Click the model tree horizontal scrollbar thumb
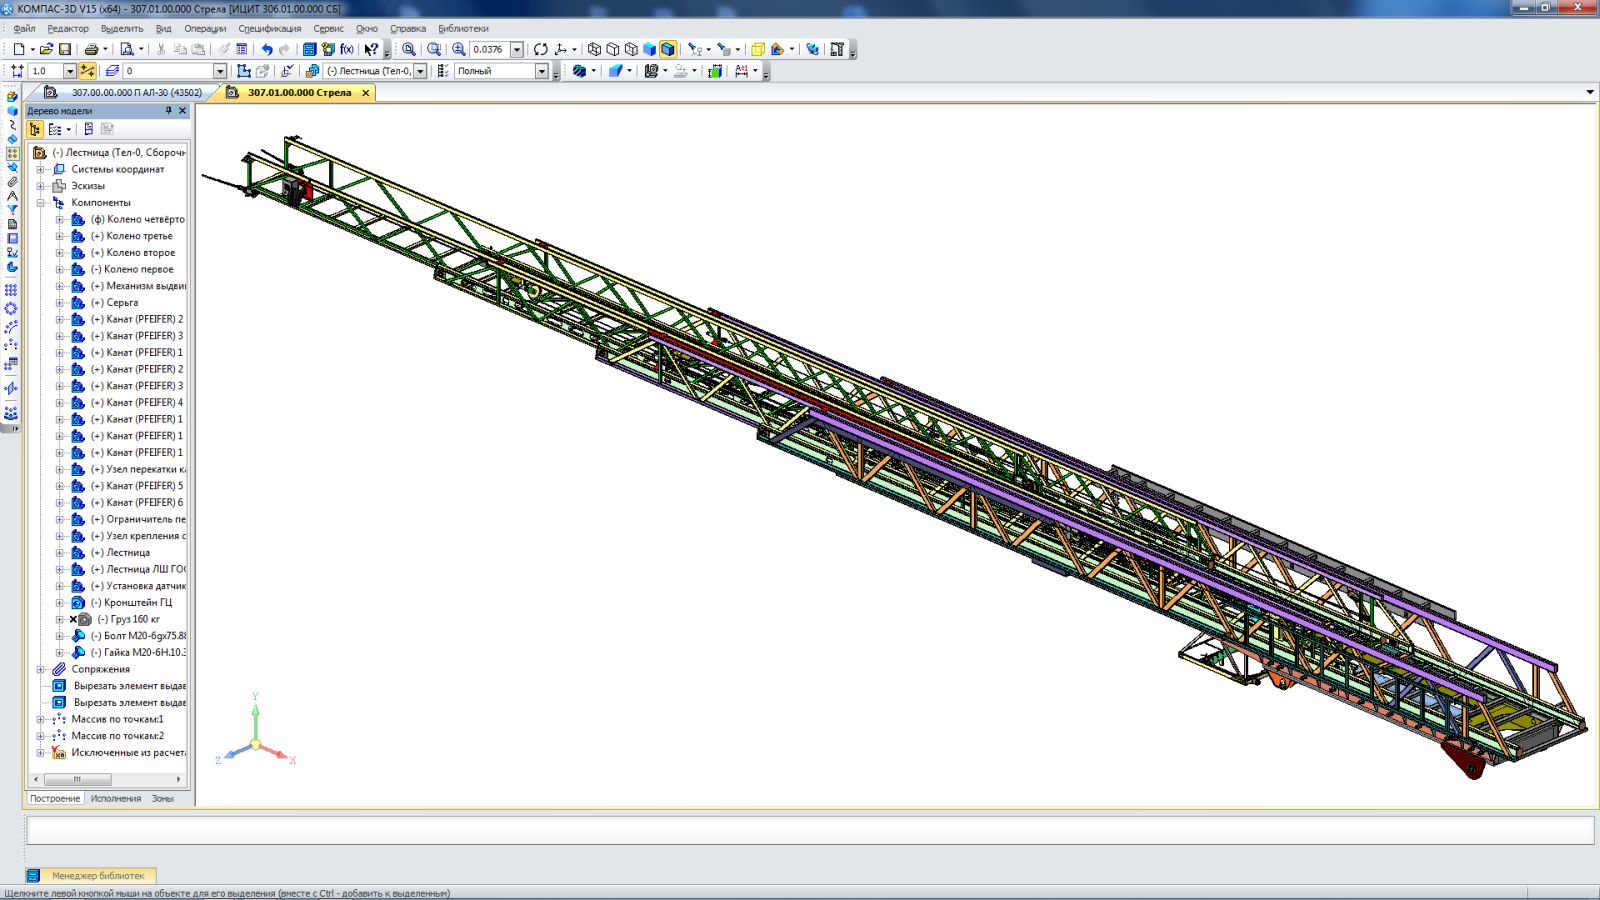This screenshot has height=900, width=1600. [x=77, y=779]
